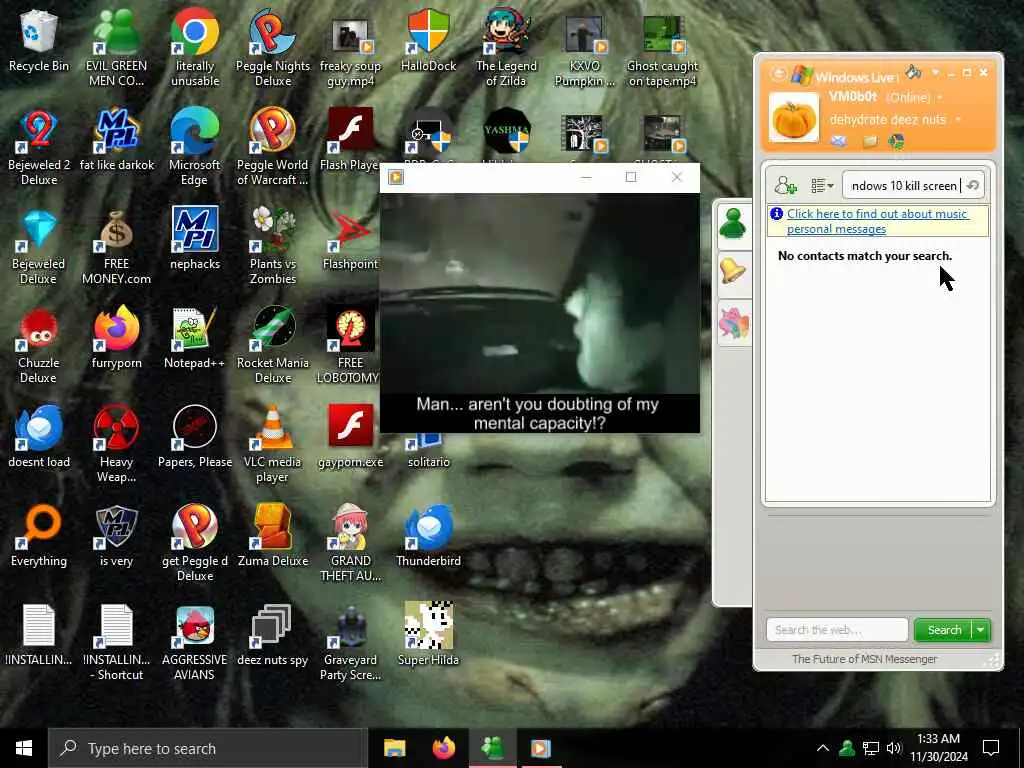1024x768 pixels.
Task: Open the MSN Today globe icon
Action: click(897, 141)
